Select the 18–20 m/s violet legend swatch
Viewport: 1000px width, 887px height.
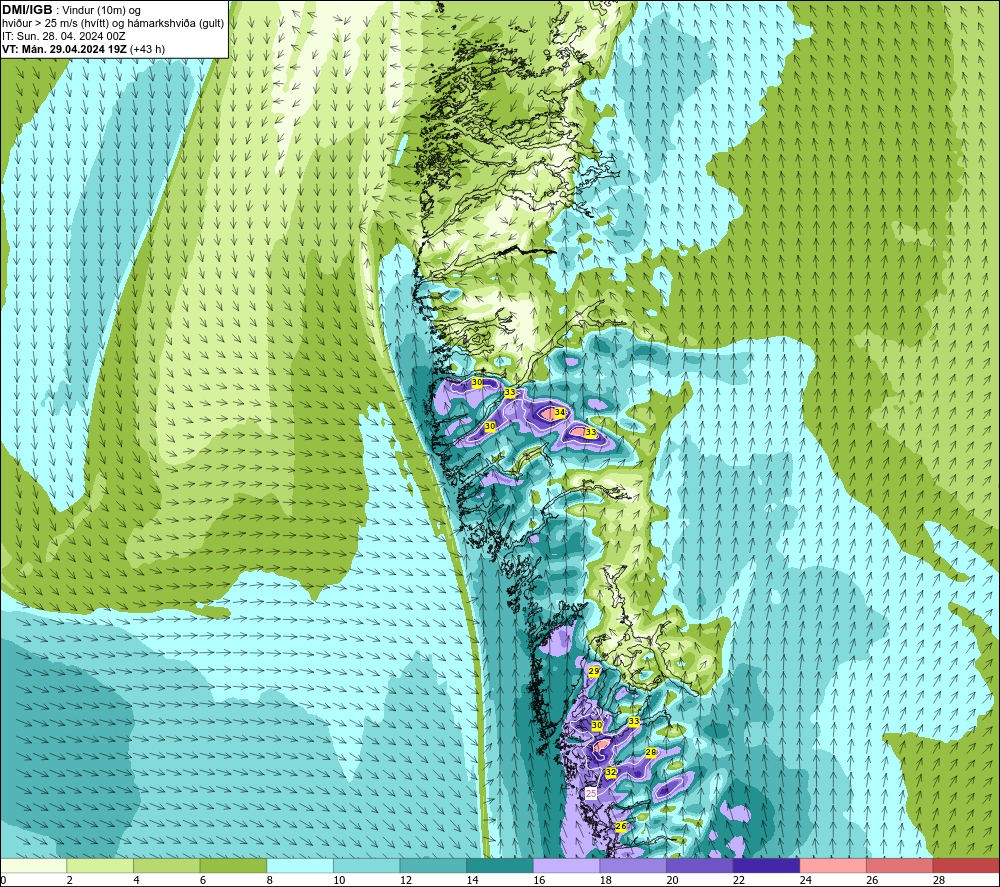[x=633, y=866]
